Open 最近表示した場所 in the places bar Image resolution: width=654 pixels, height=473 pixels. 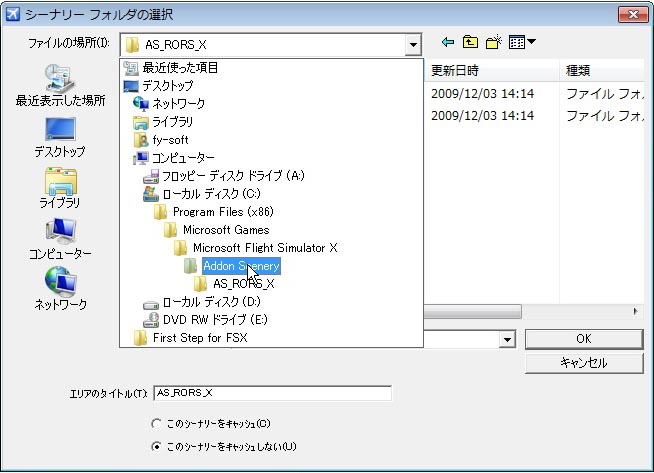click(60, 86)
